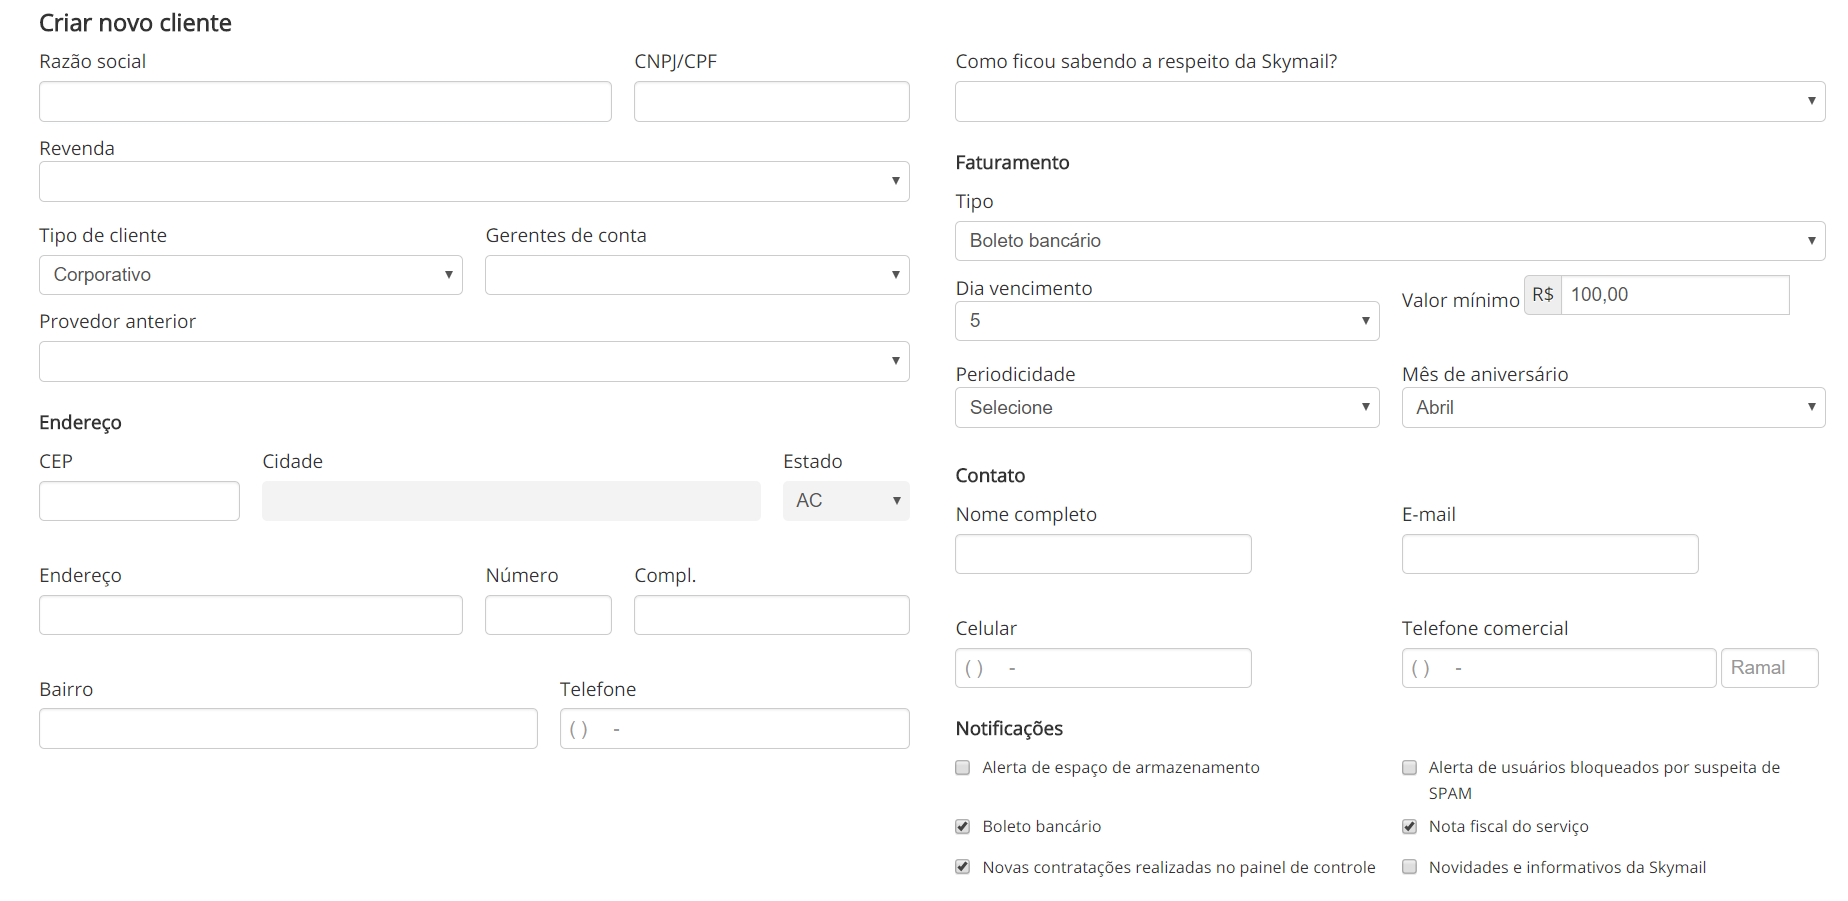Enable Novidades e informativos da Skymail
This screenshot has height=901, width=1848.
click(1409, 867)
